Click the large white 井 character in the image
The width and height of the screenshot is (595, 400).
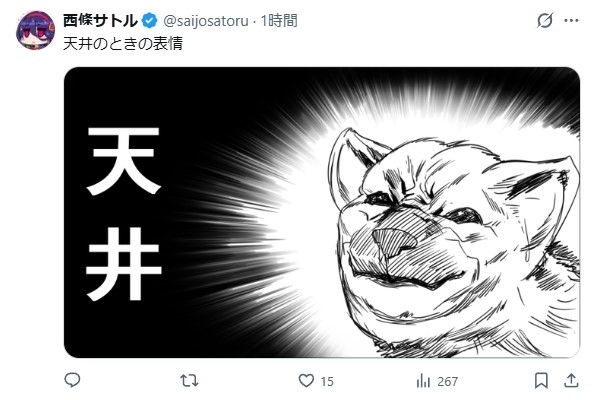tap(124, 263)
